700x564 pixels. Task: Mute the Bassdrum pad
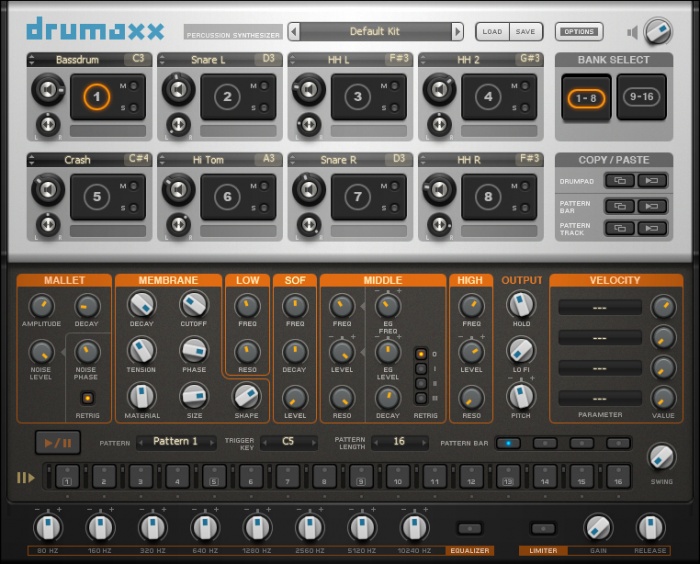pos(133,86)
